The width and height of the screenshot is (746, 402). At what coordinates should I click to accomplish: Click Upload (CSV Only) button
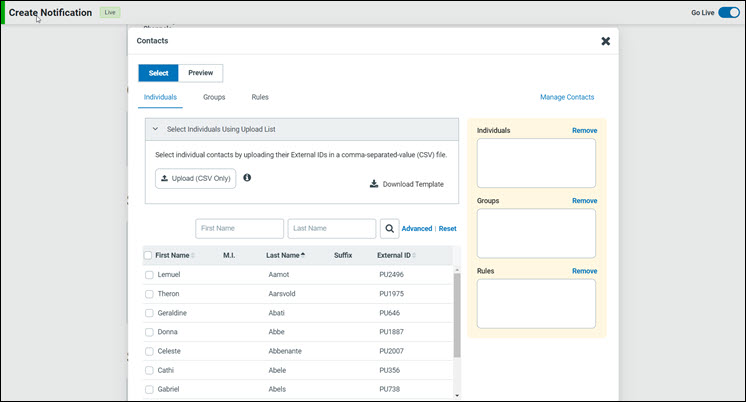(x=196, y=179)
